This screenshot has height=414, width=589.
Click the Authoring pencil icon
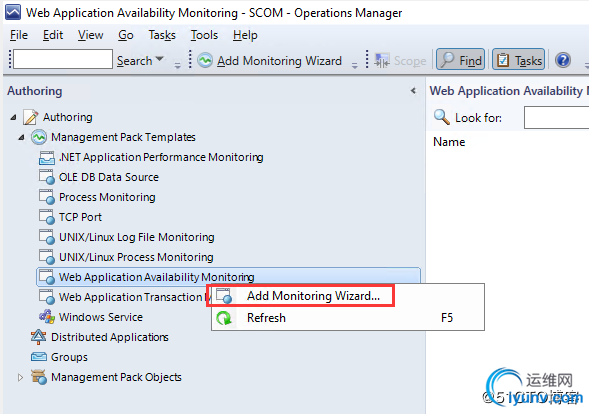[x=30, y=117]
